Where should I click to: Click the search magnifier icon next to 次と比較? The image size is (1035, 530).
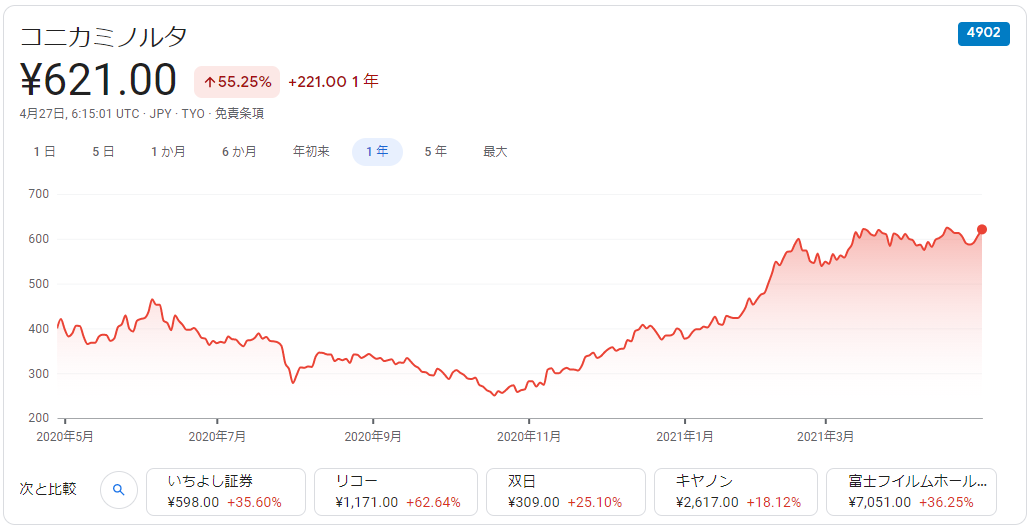click(x=119, y=490)
